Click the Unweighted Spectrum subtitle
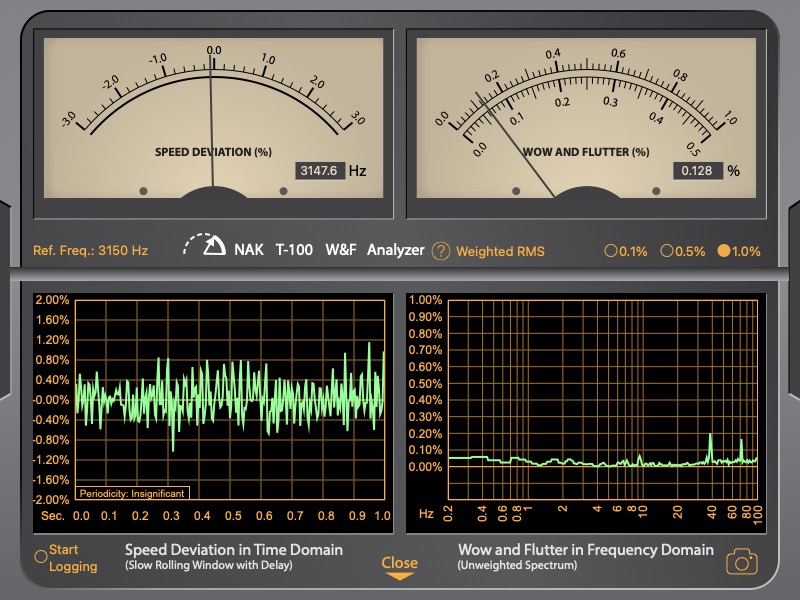Image resolution: width=800 pixels, height=600 pixels. pos(517,565)
